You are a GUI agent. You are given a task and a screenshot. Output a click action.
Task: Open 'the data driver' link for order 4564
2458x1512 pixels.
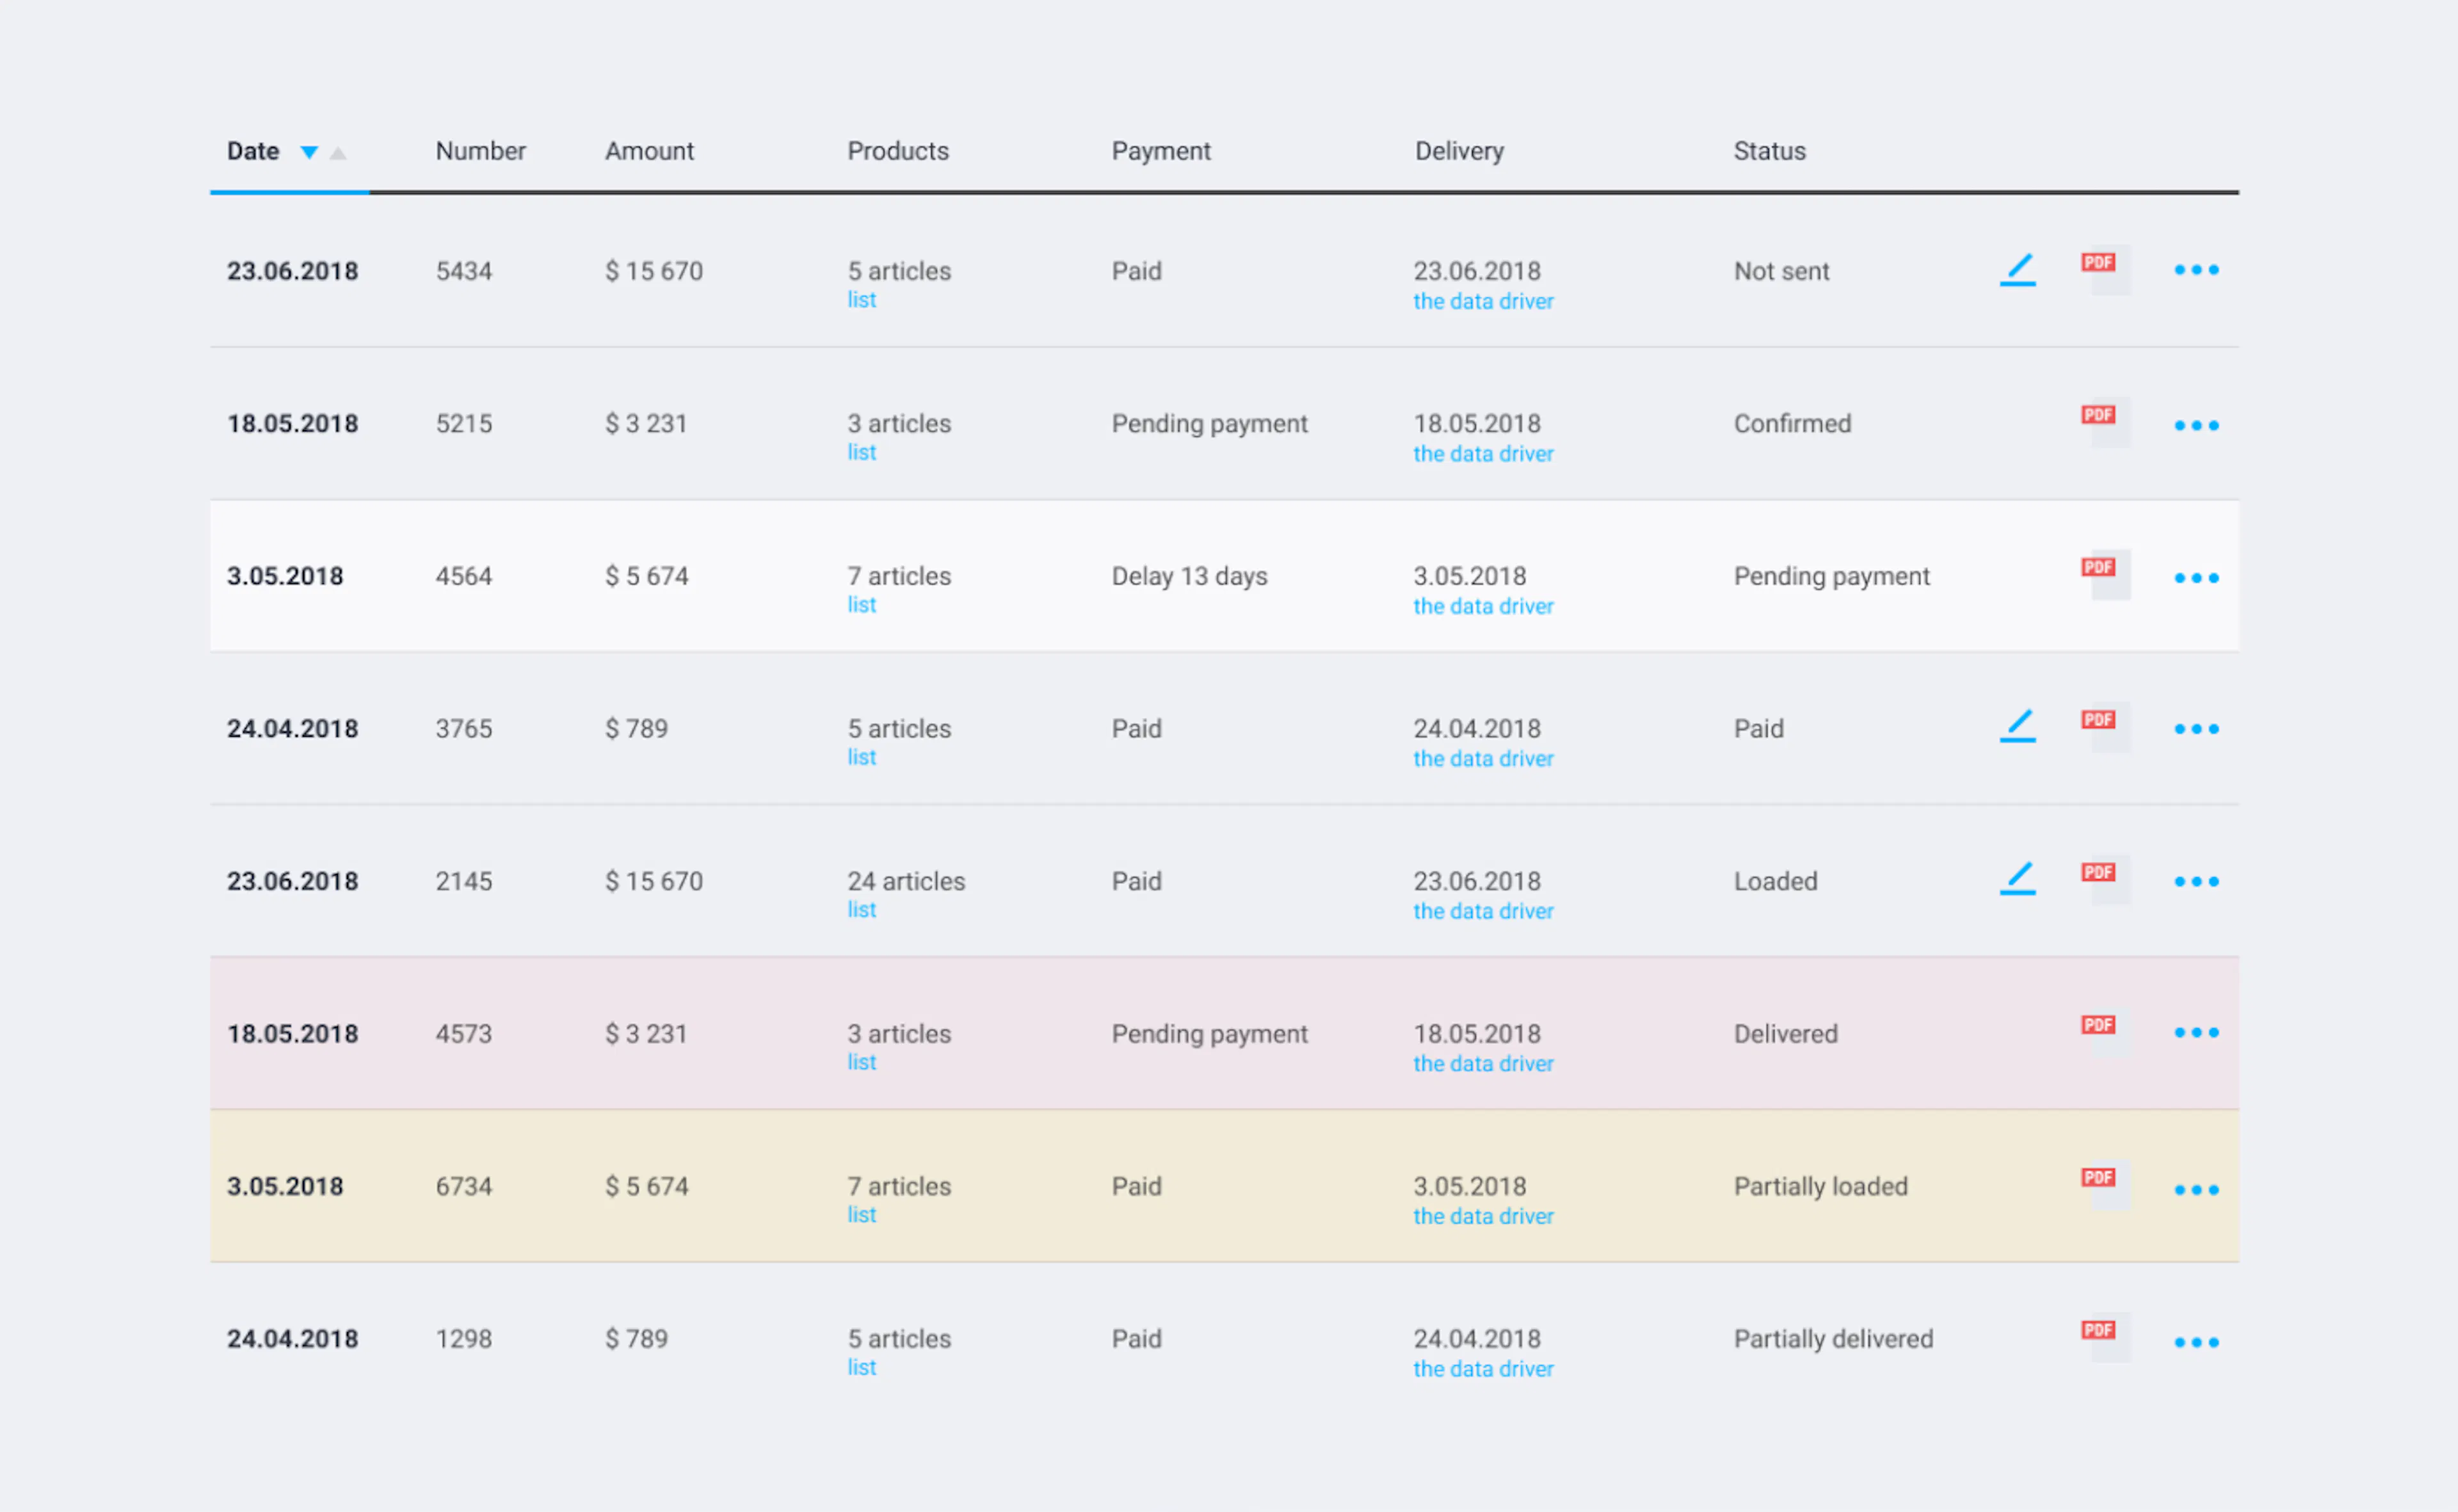[x=1483, y=606]
